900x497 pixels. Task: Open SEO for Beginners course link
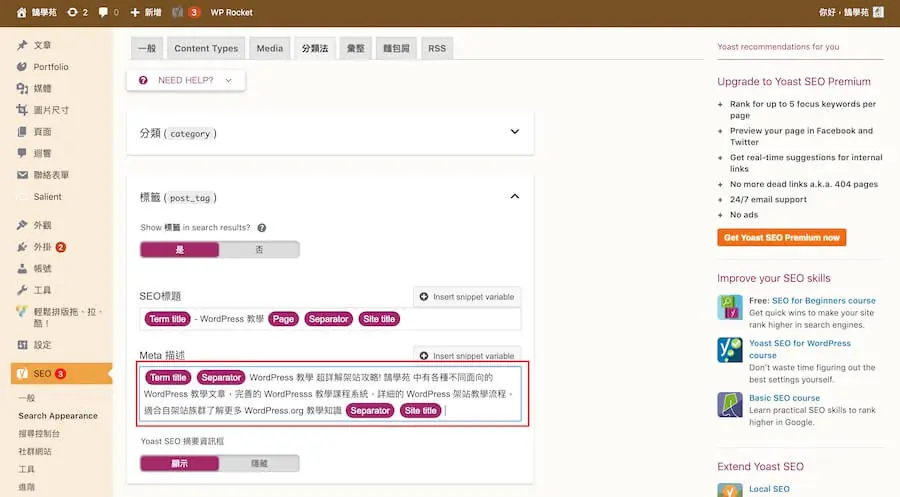tap(824, 300)
